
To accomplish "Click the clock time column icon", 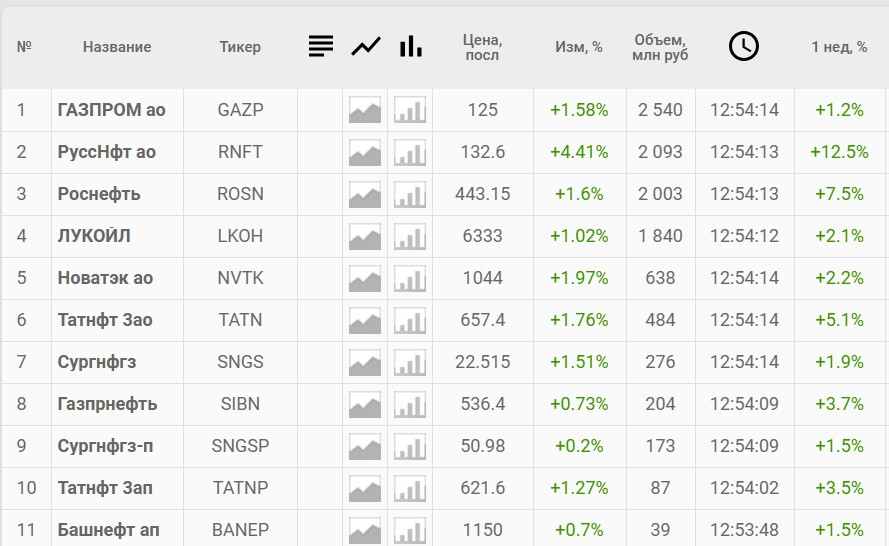I will click(x=744, y=46).
